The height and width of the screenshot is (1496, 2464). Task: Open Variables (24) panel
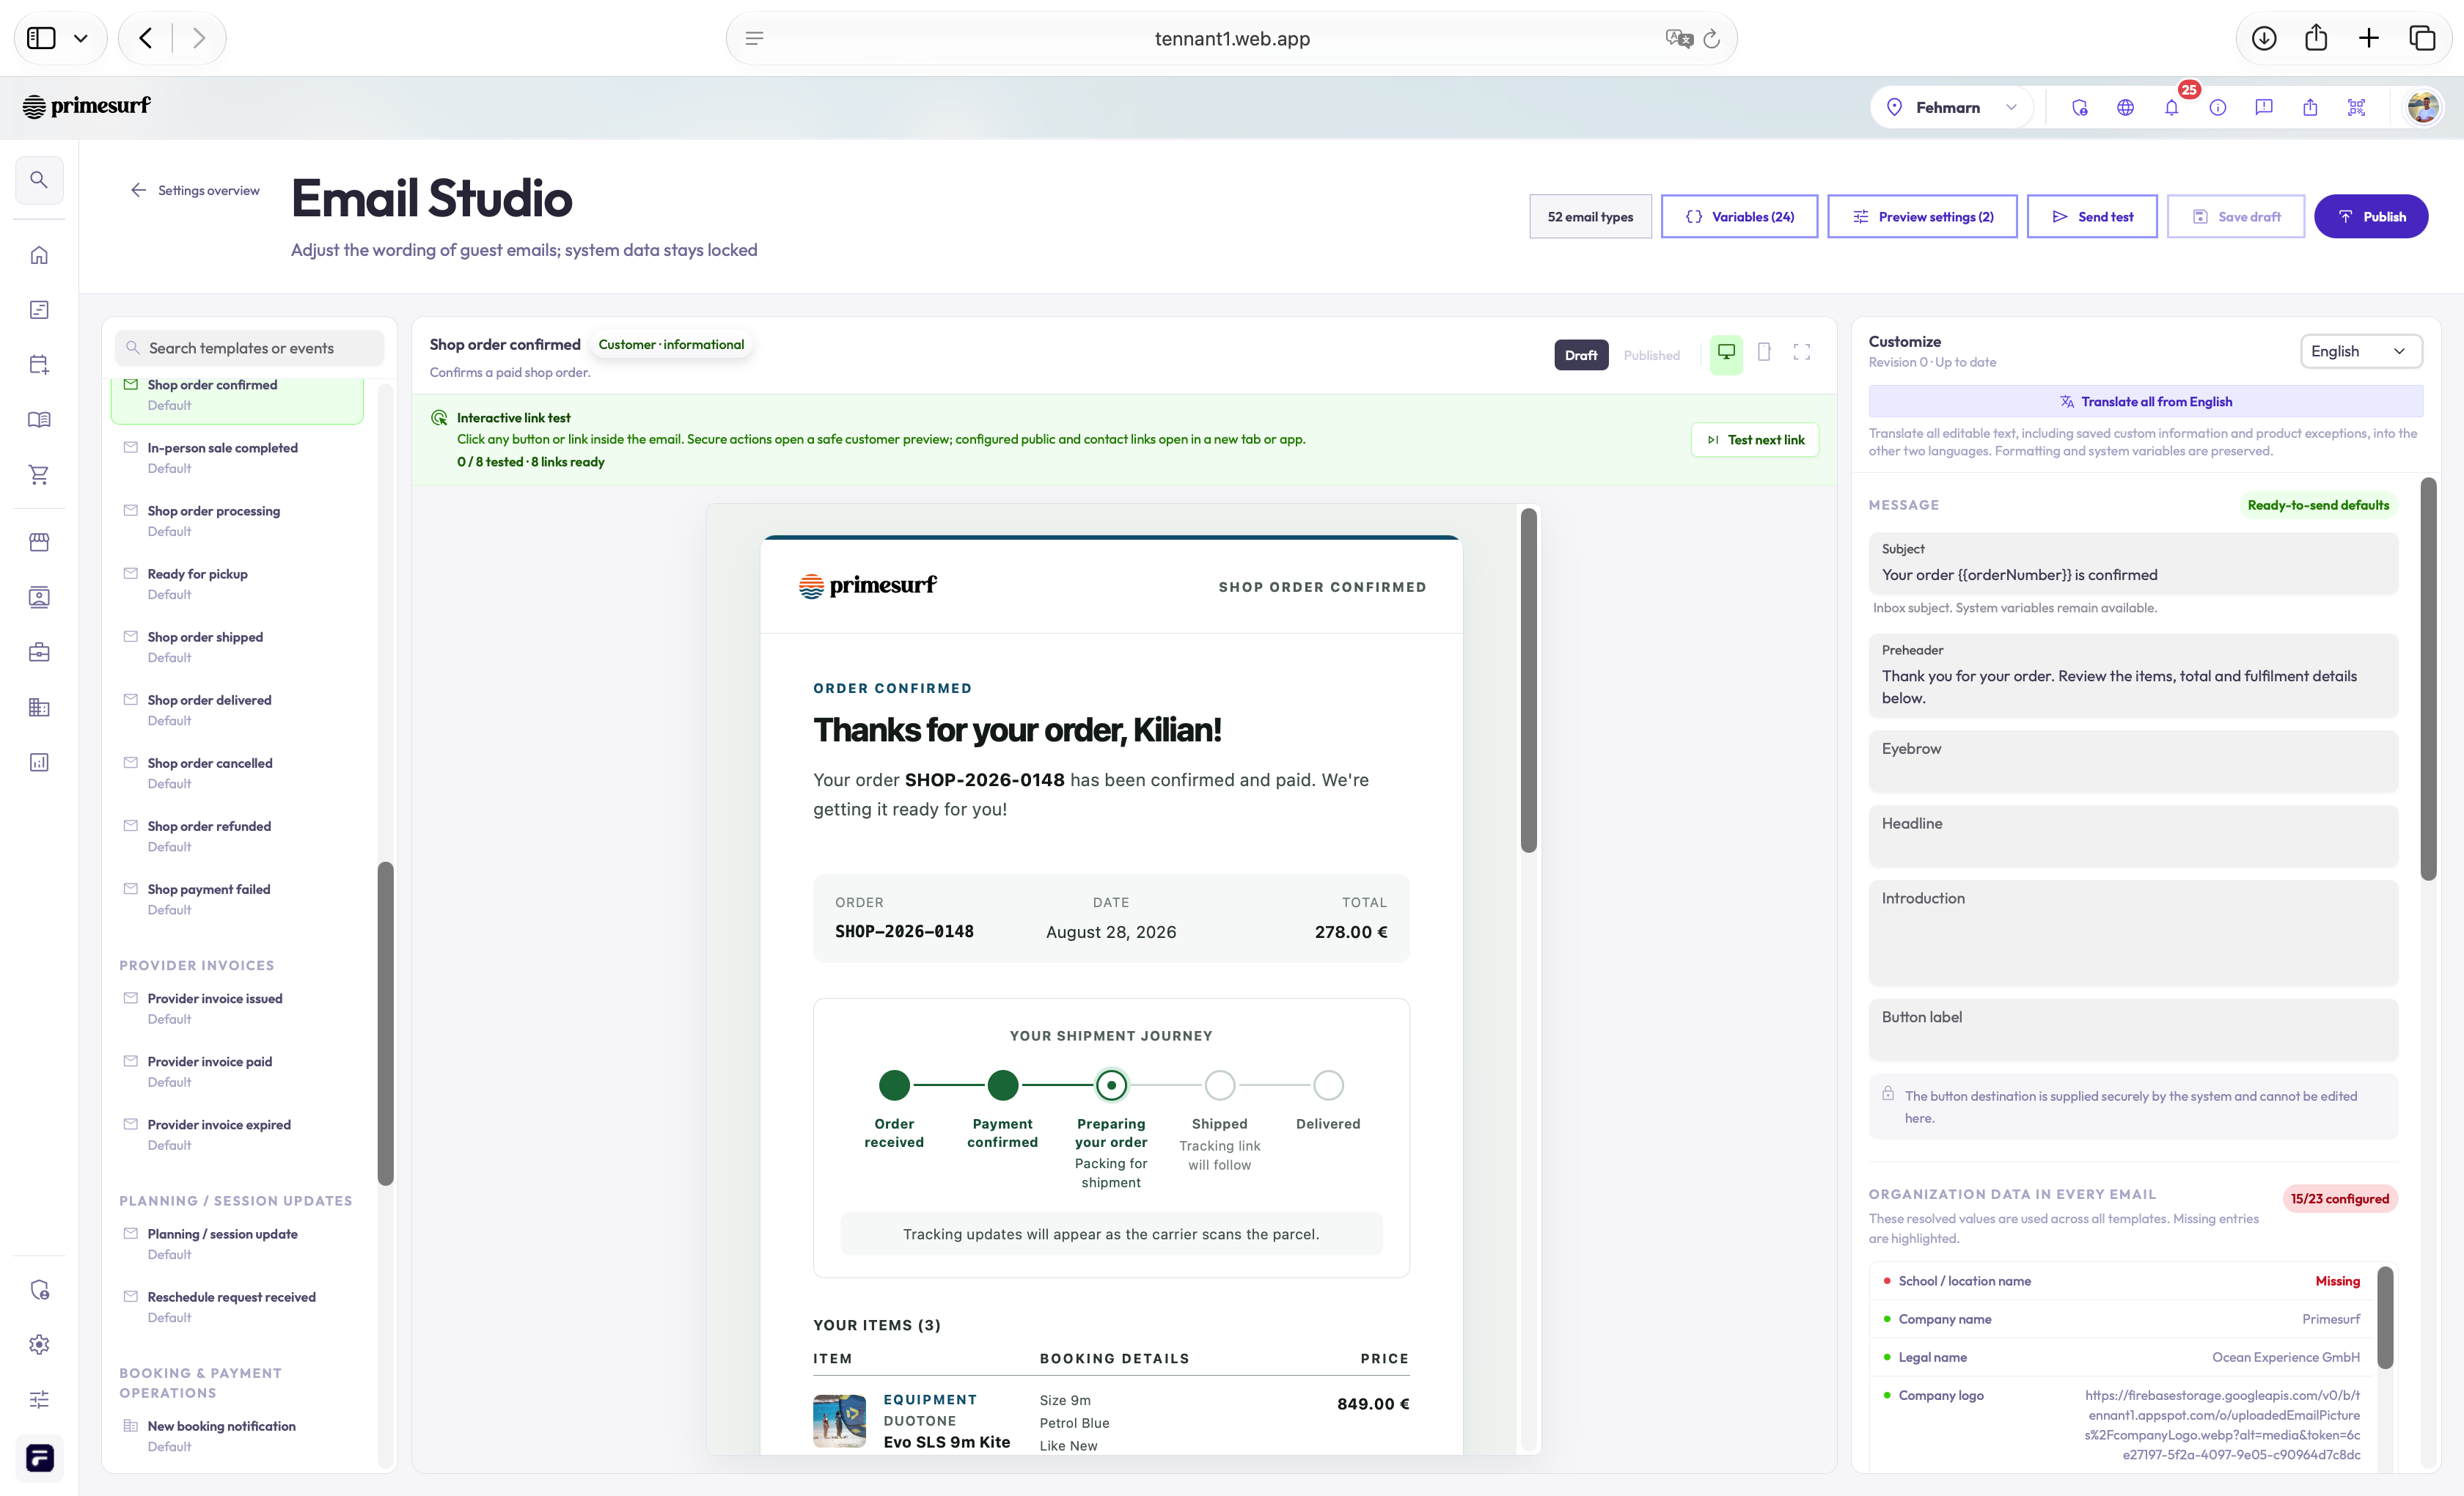tap(1739, 216)
